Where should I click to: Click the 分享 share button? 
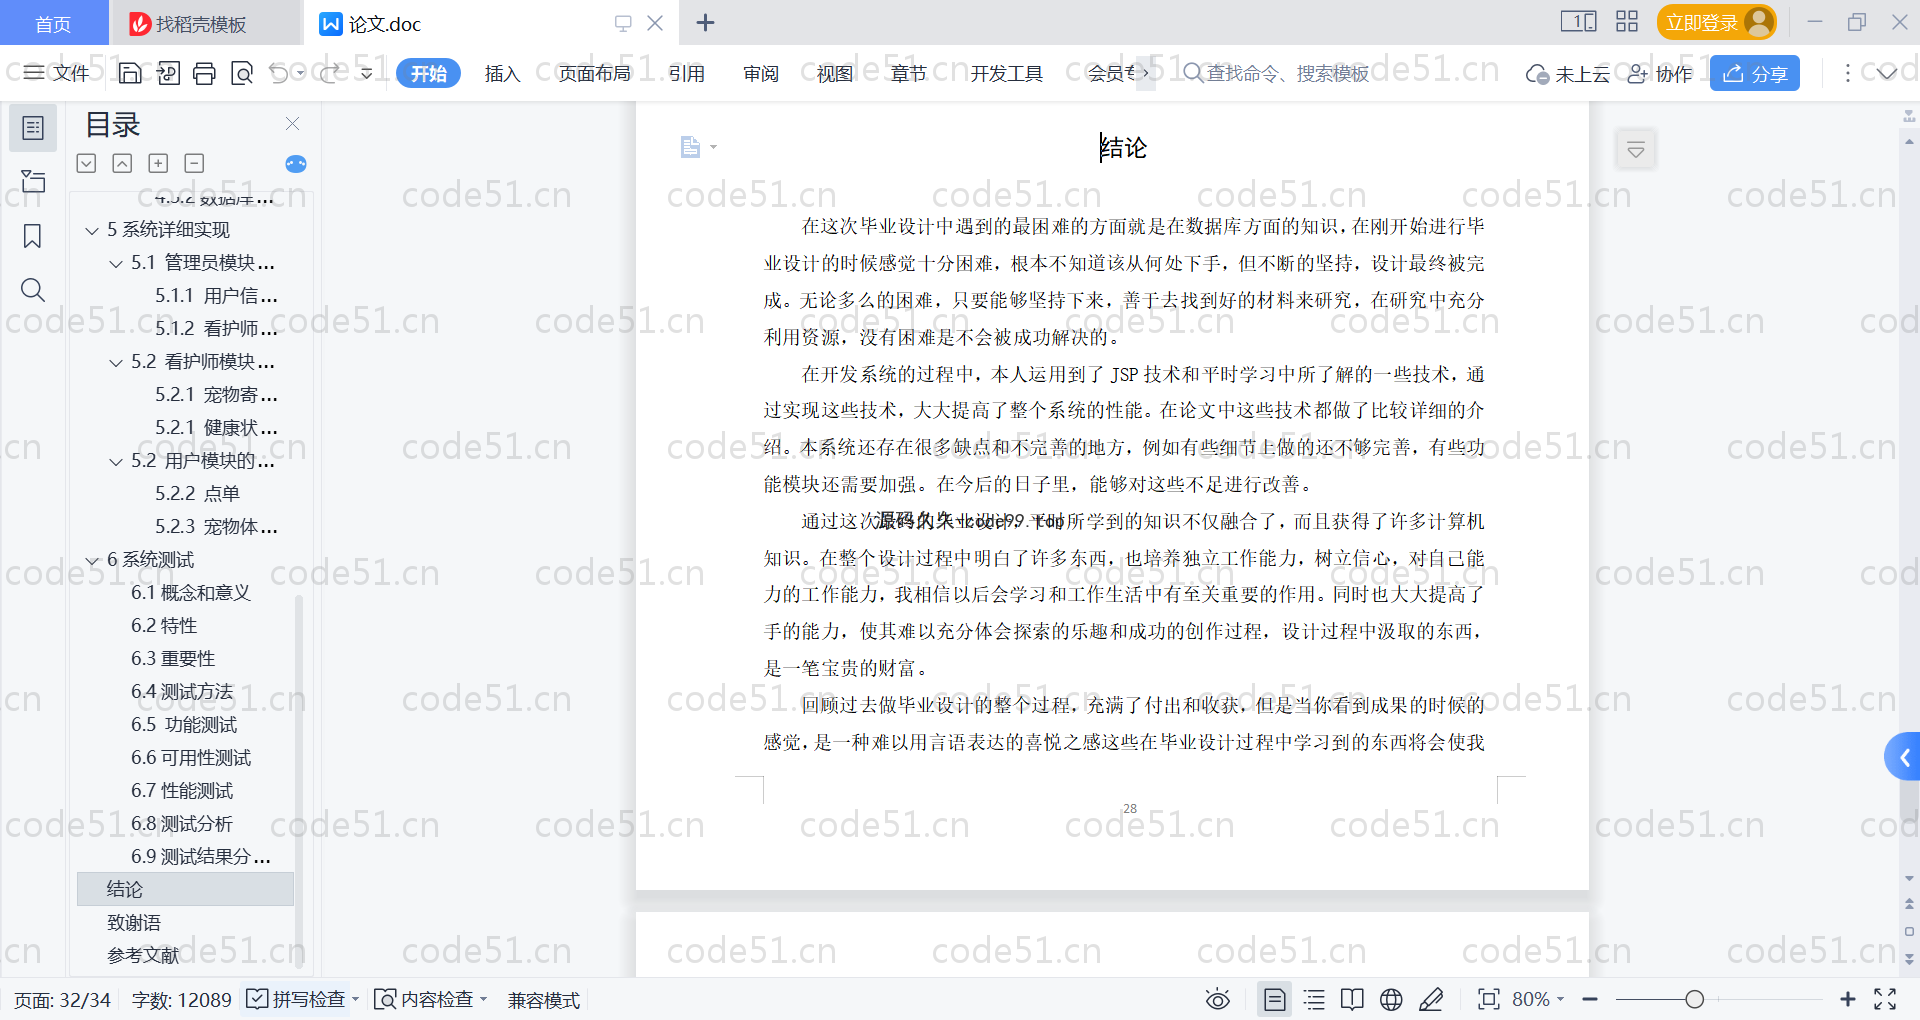tap(1755, 73)
